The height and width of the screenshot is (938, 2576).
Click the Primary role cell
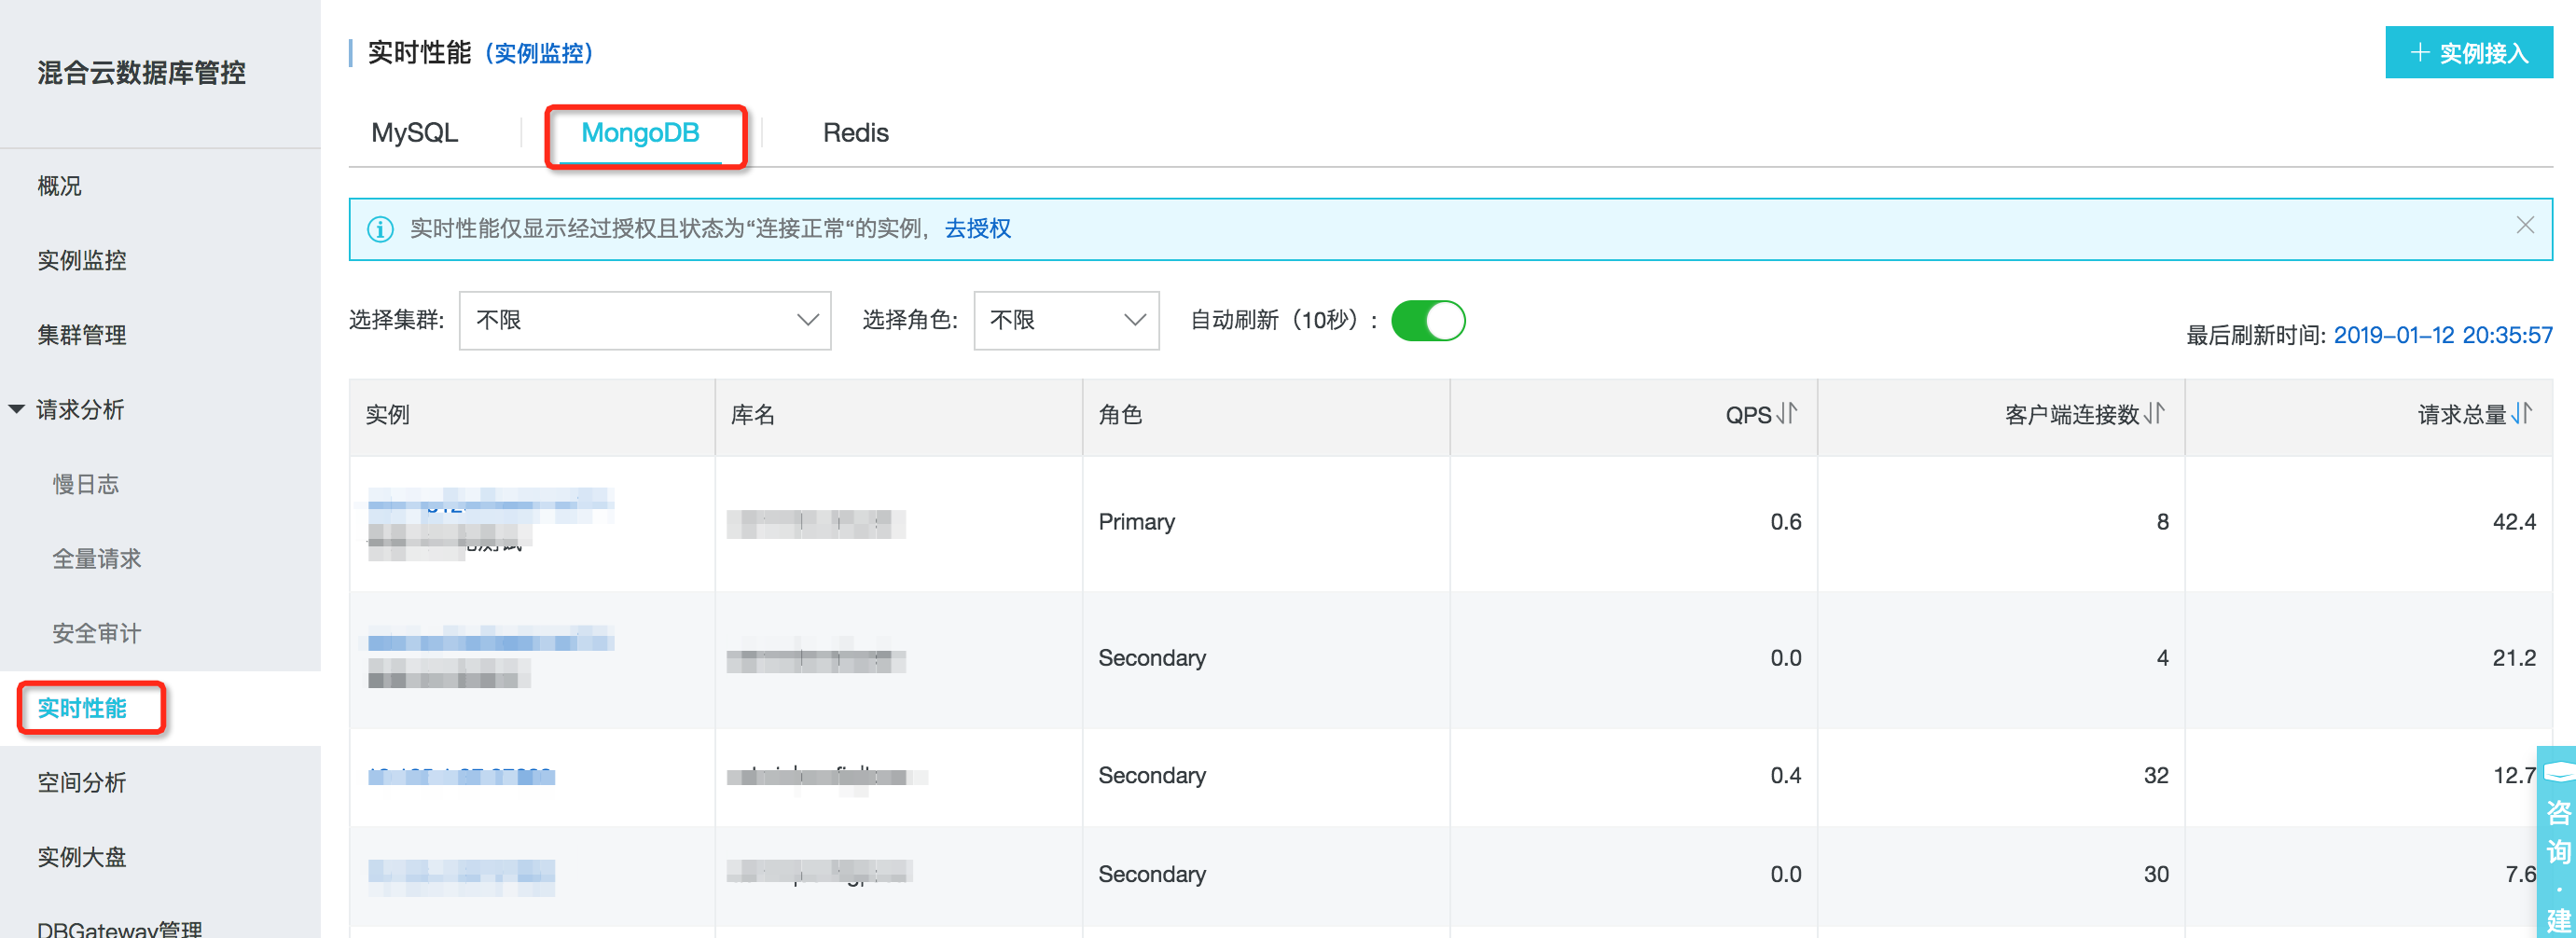[x=1136, y=522]
